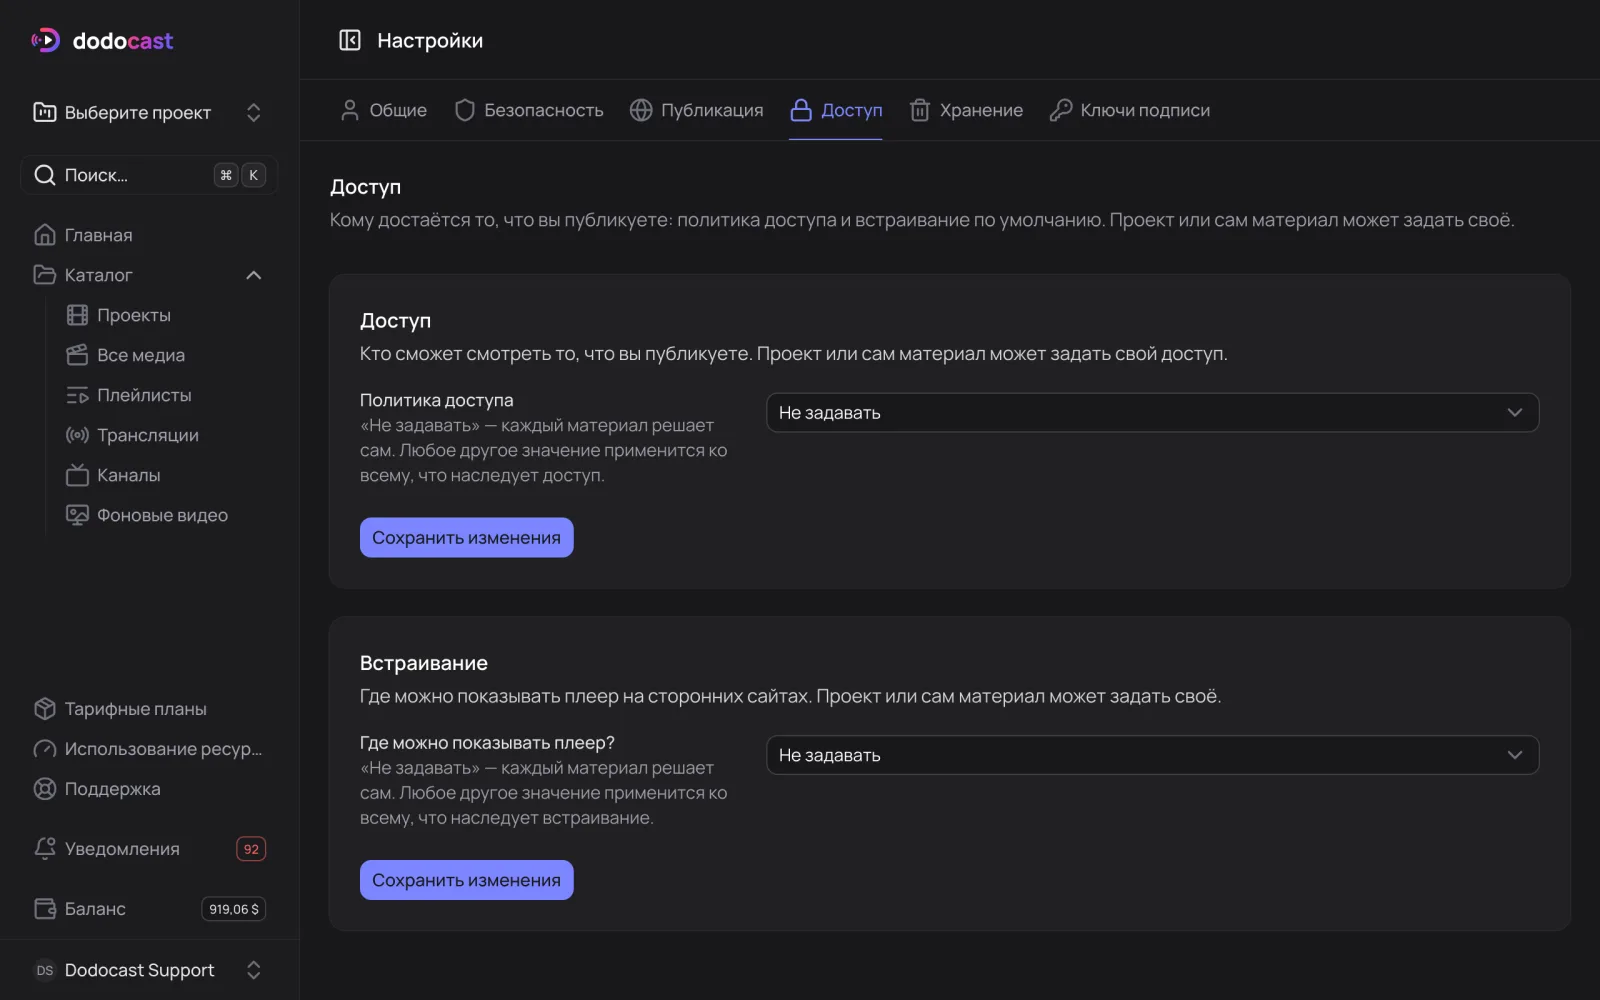Image resolution: width=1600 pixels, height=1000 pixels.
Task: Open Проекты in the catalog
Action: [133, 315]
